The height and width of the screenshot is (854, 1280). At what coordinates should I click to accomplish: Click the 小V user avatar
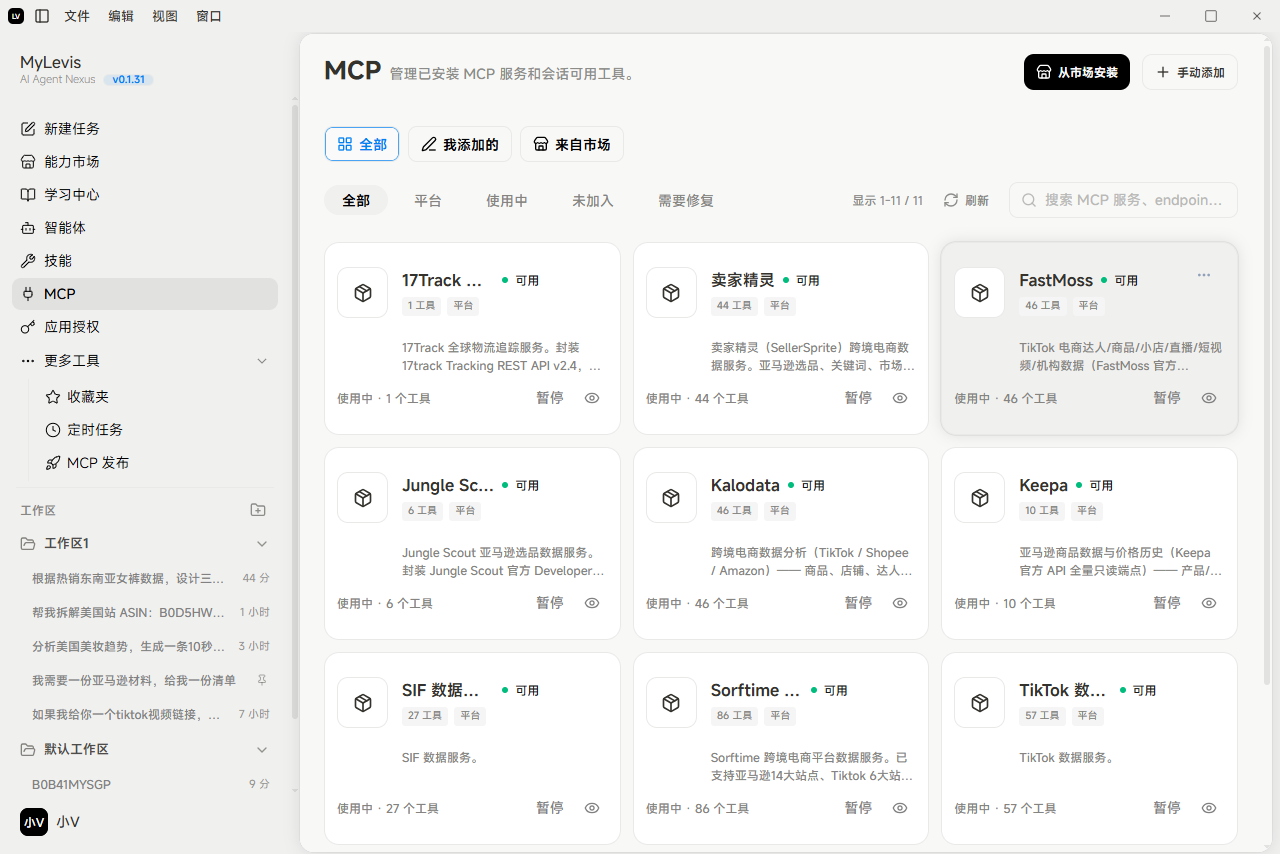34,822
